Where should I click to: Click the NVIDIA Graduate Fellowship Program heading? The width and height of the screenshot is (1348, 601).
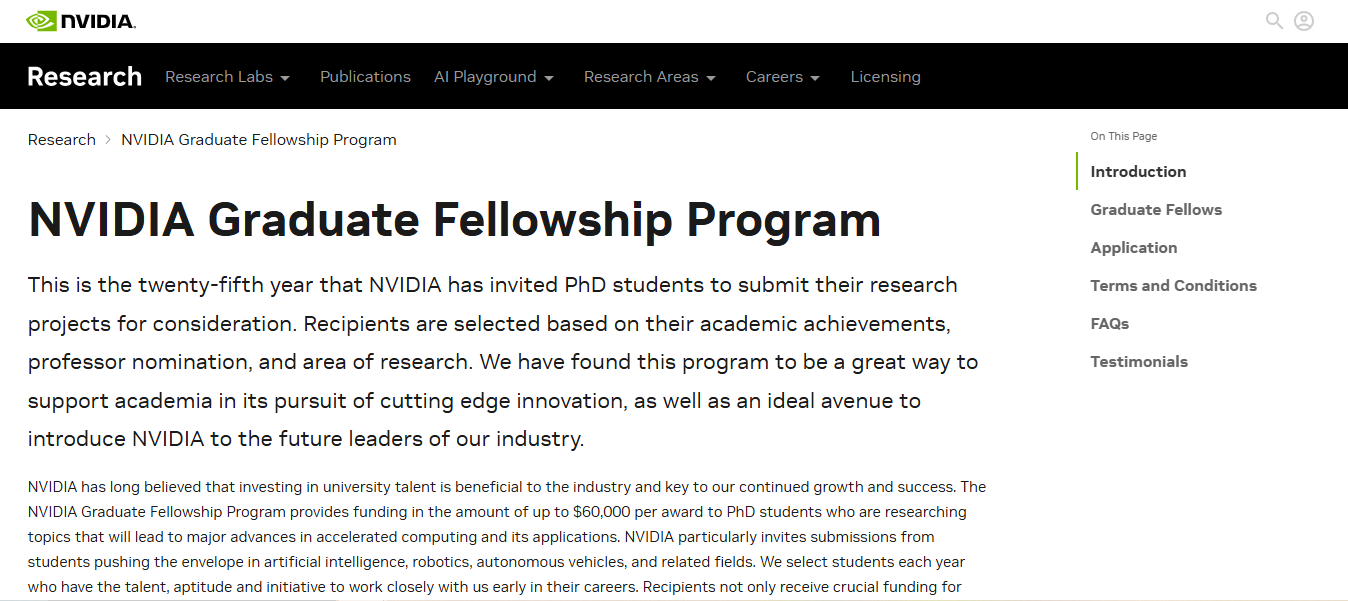point(454,220)
